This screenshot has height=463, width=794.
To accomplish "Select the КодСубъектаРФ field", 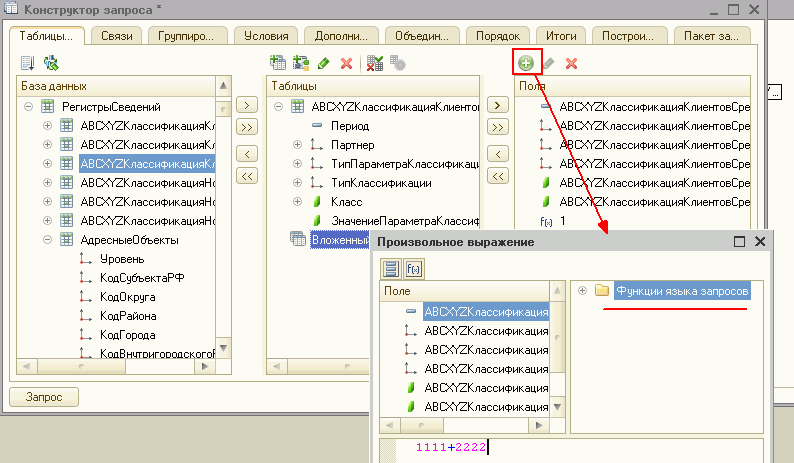I will click(x=142, y=278).
